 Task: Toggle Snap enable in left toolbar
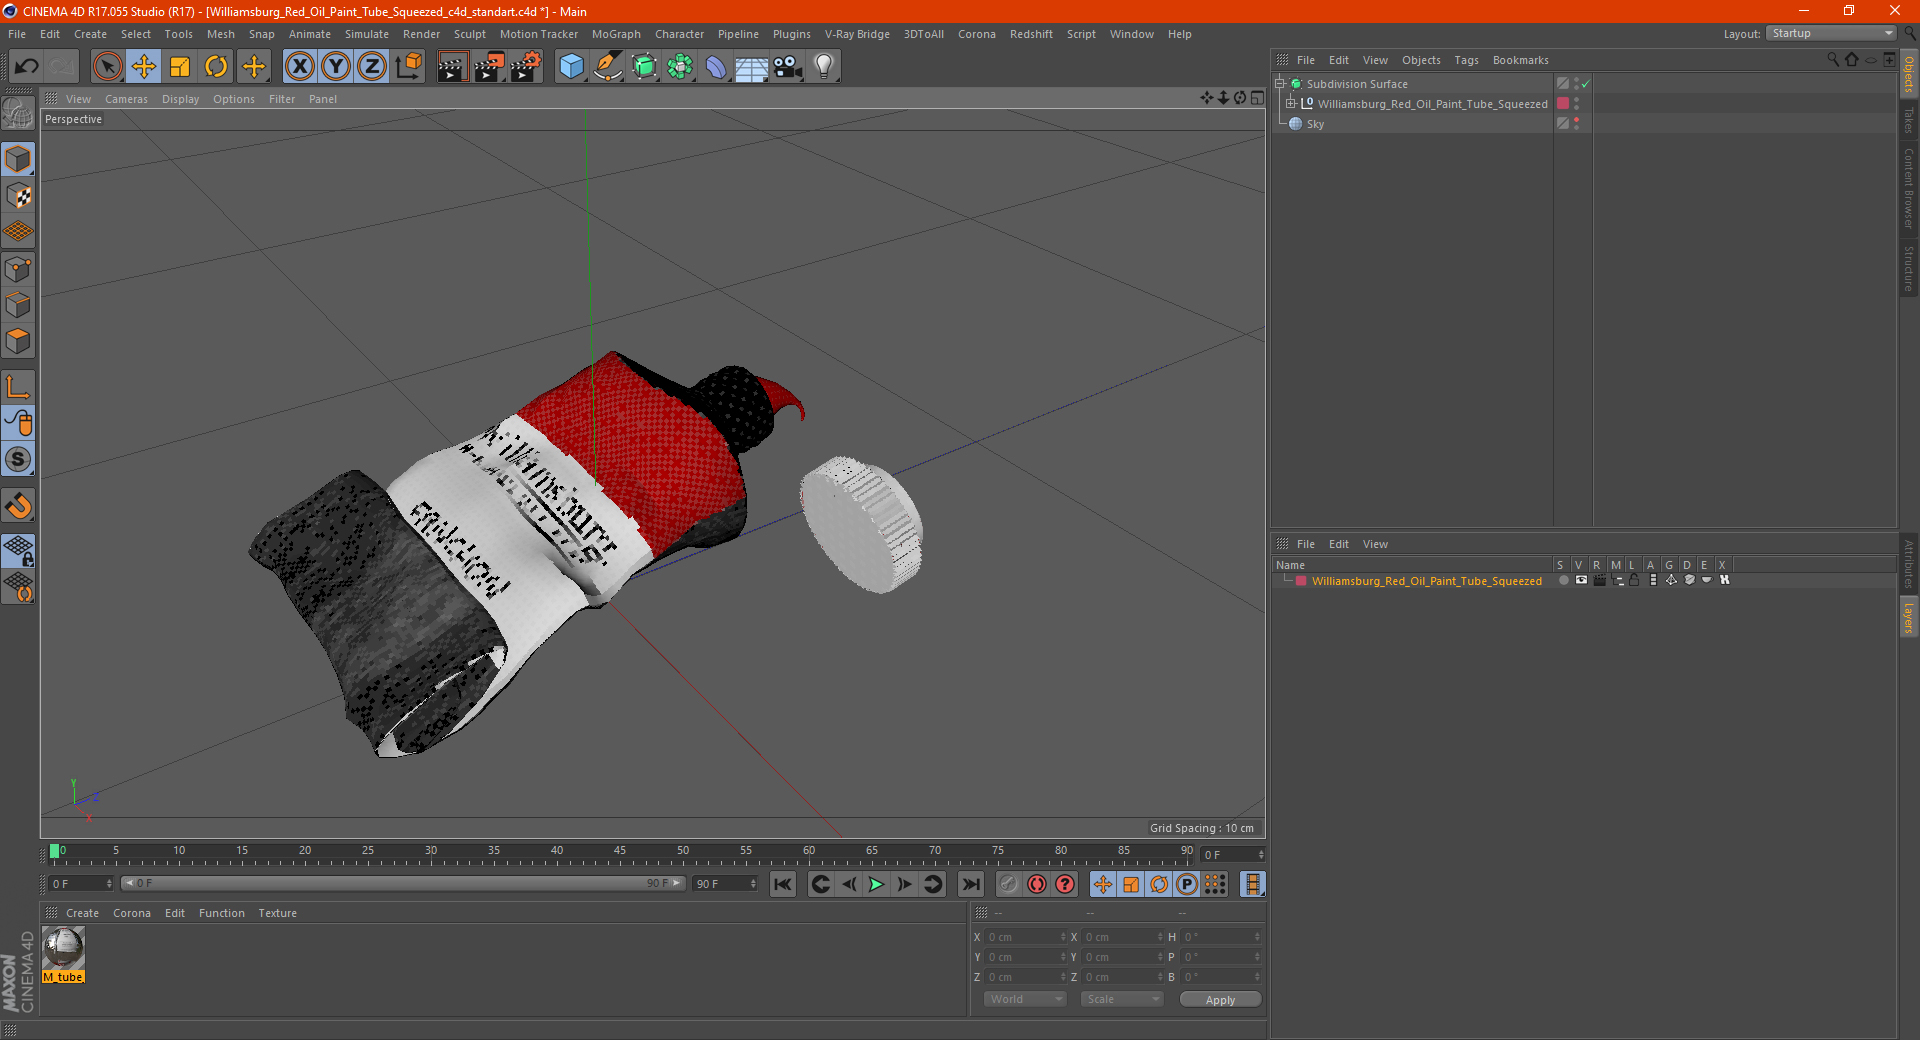19,506
